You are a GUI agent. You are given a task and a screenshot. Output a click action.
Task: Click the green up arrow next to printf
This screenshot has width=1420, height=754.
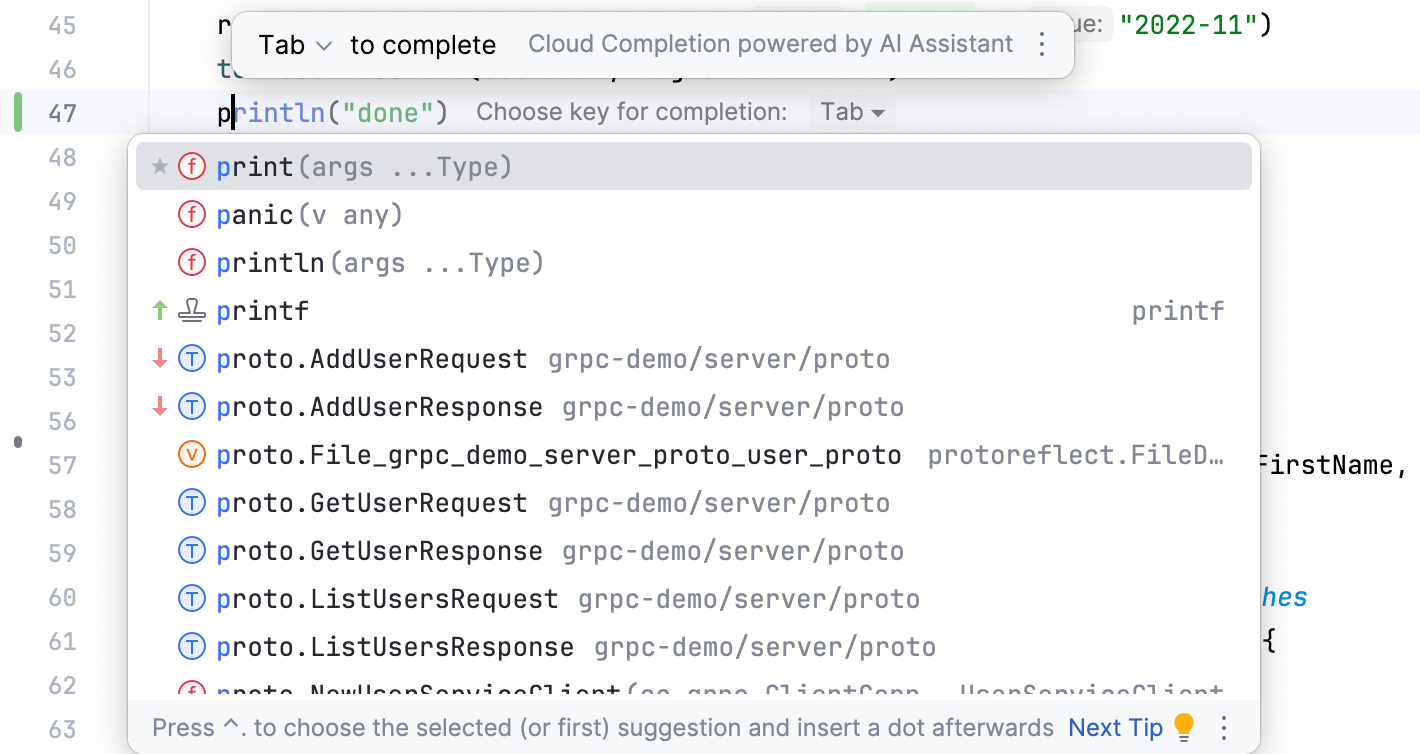(159, 310)
